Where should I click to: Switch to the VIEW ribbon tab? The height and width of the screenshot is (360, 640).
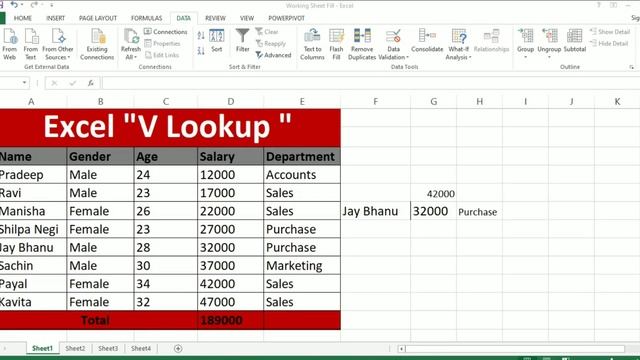[x=247, y=18]
